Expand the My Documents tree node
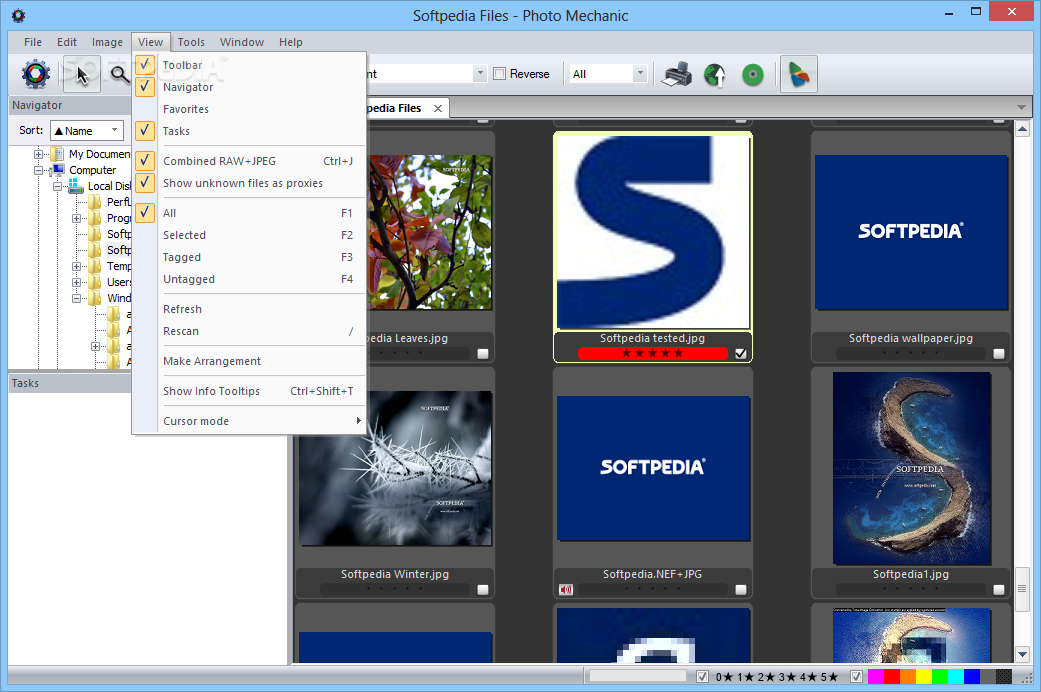The image size is (1041, 692). 39,154
